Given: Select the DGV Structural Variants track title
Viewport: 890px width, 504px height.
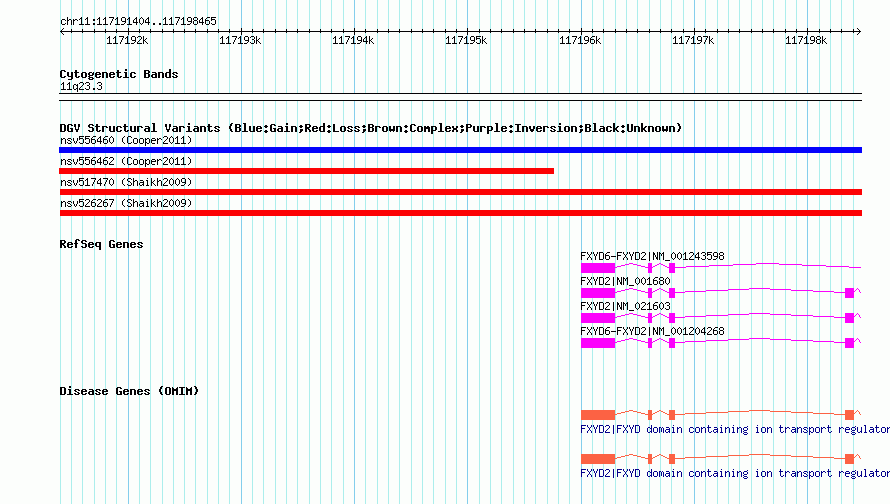Looking at the screenshot, I should [x=371, y=128].
